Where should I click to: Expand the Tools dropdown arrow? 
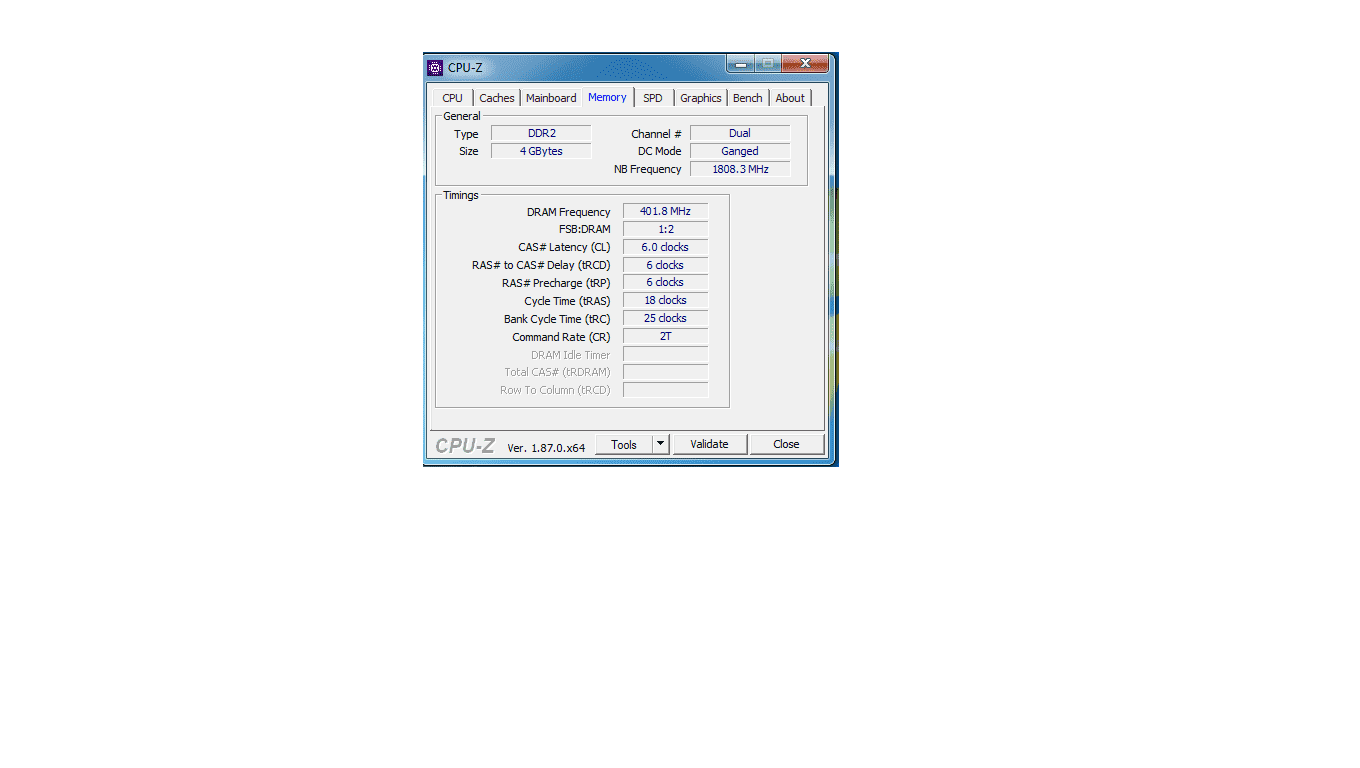661,445
